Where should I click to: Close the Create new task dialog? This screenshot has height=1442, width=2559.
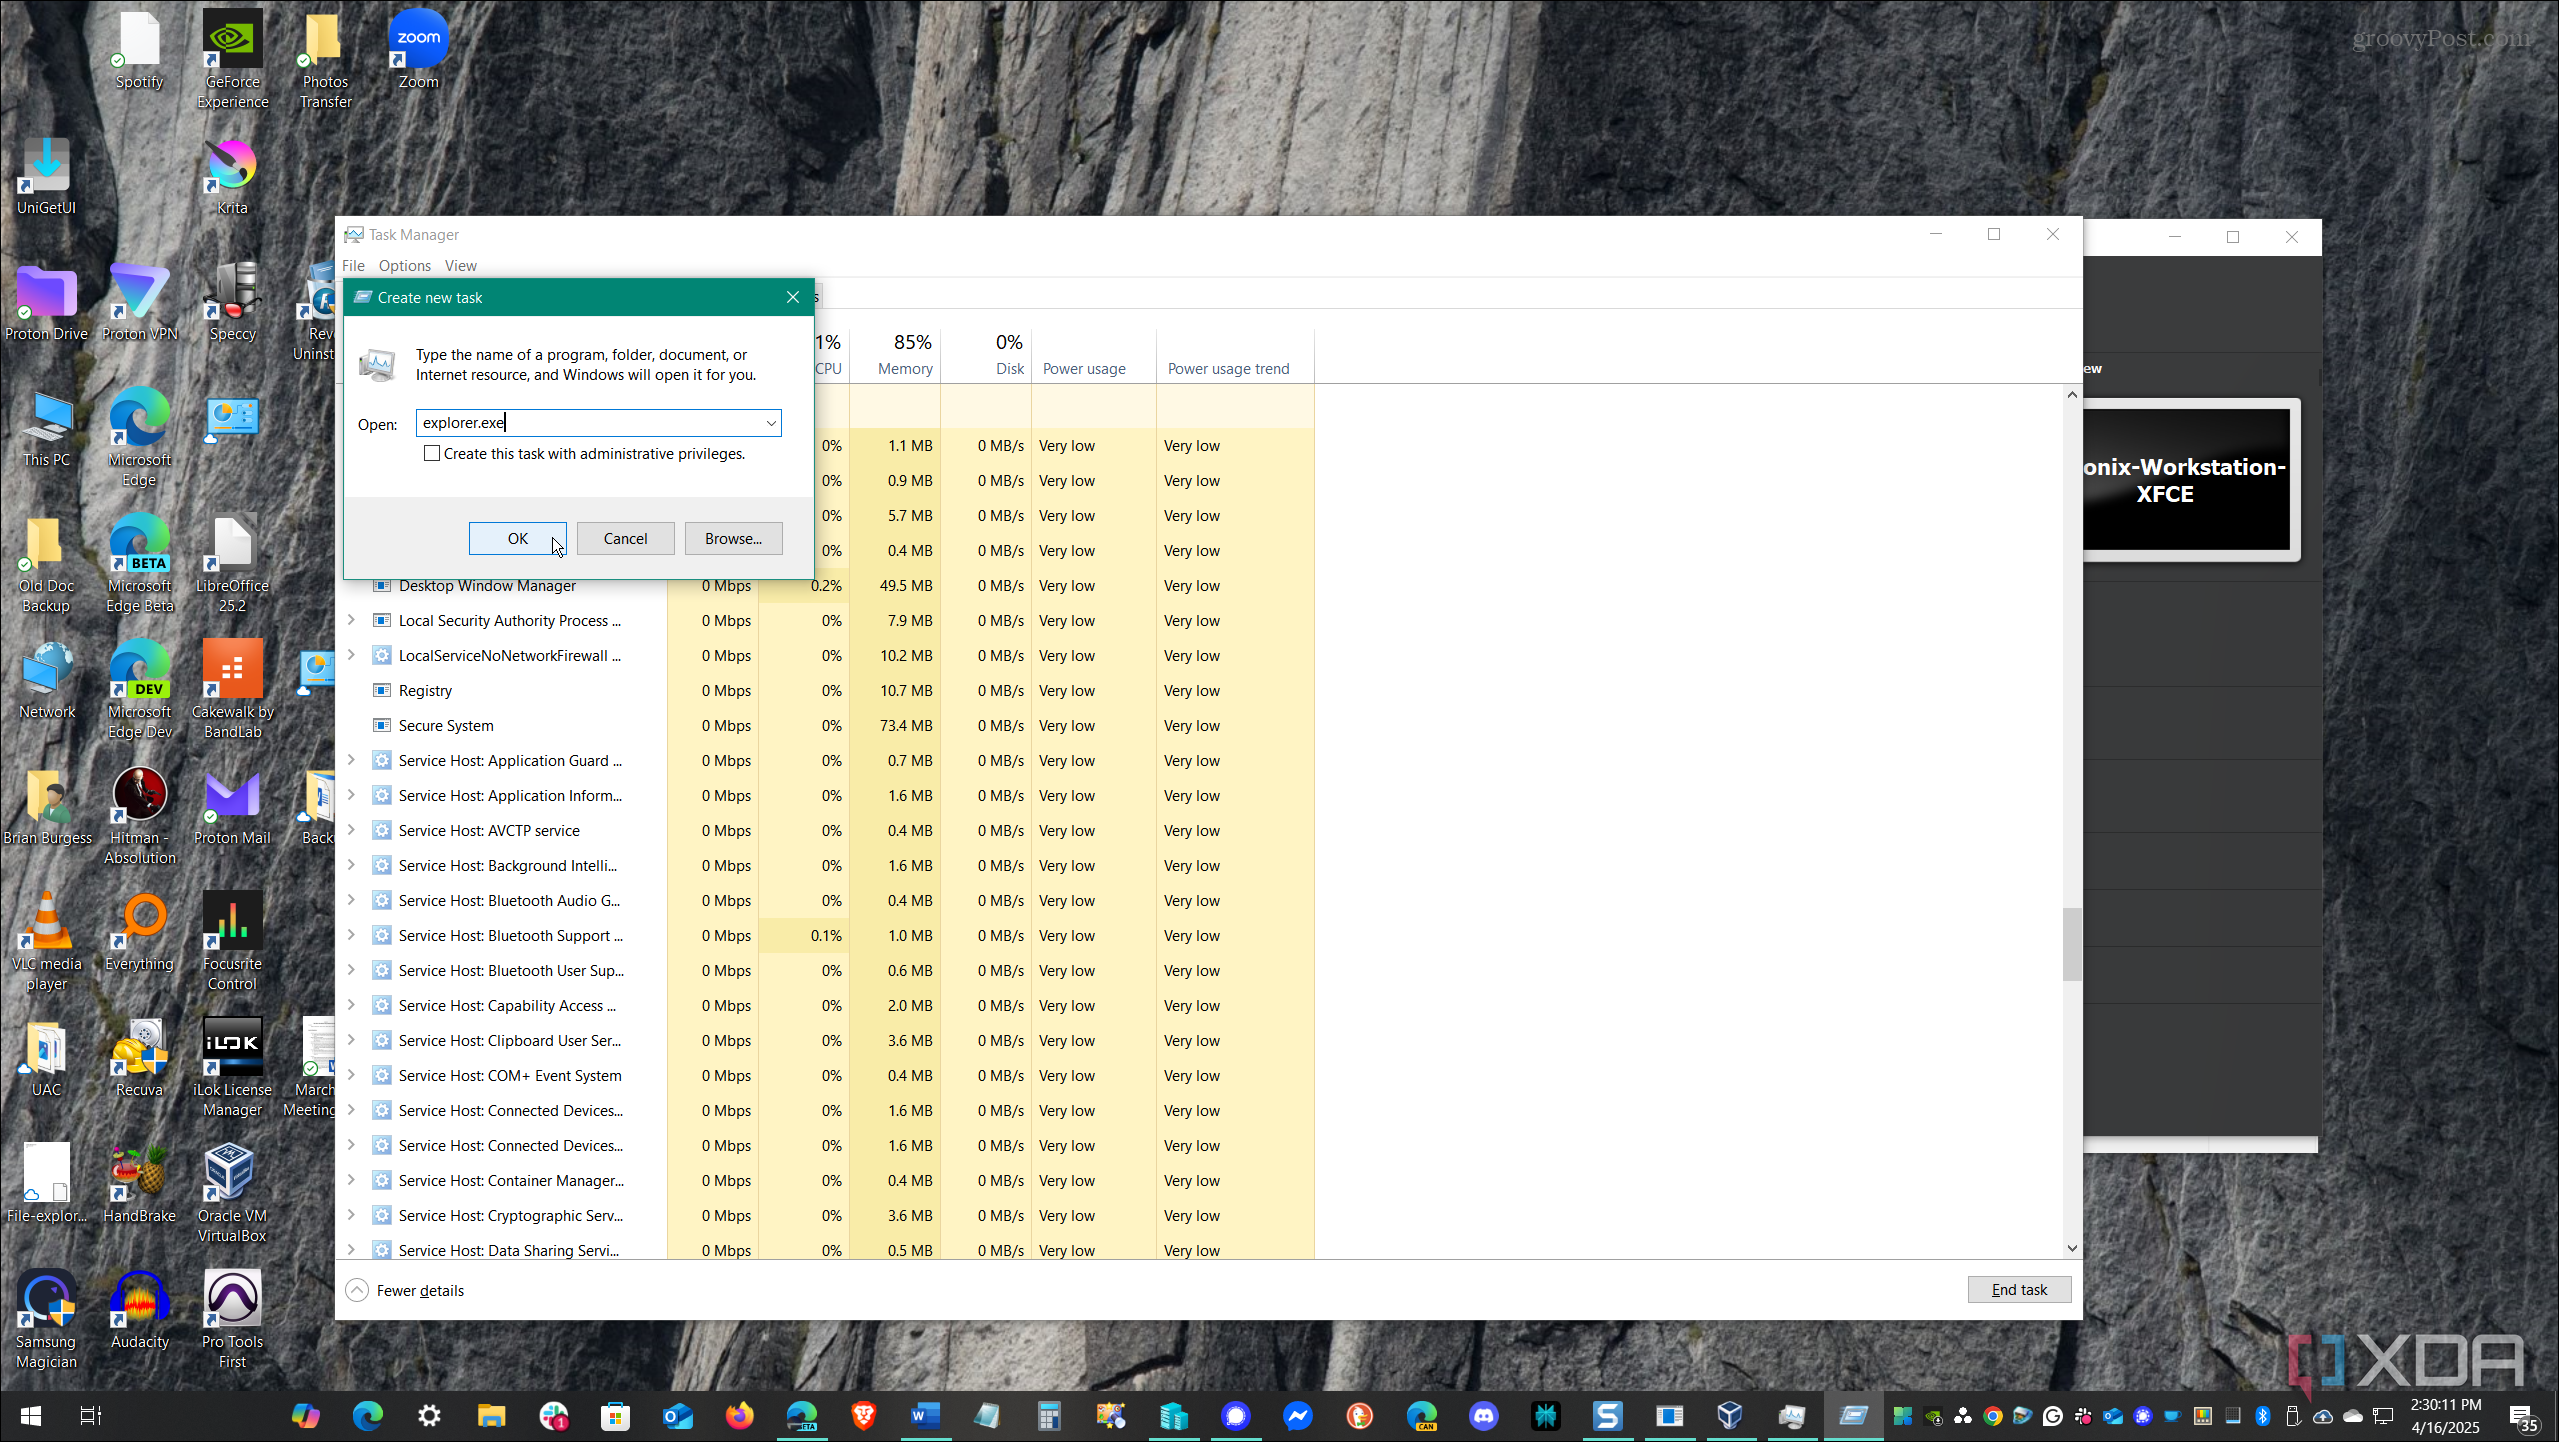[793, 297]
